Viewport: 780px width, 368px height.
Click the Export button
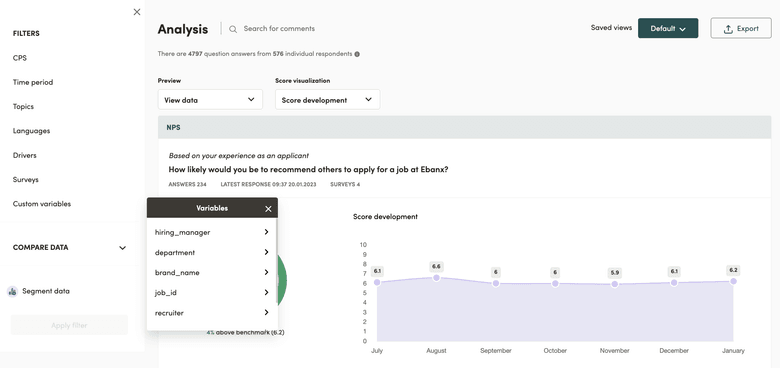click(741, 28)
